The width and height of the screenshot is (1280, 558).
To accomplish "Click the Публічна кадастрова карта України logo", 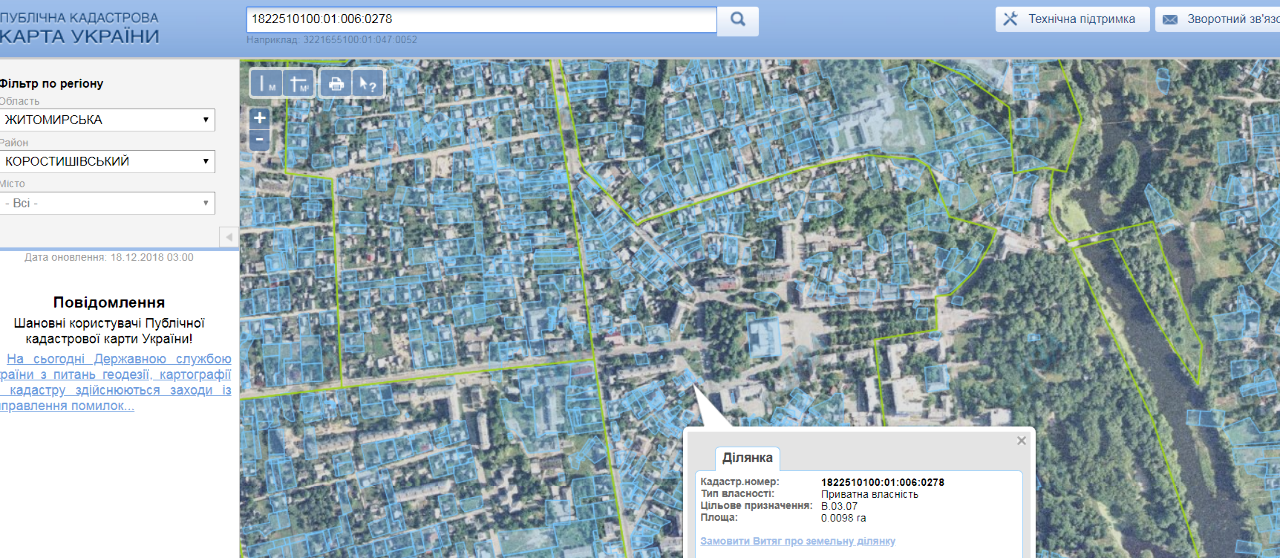I will [80, 27].
